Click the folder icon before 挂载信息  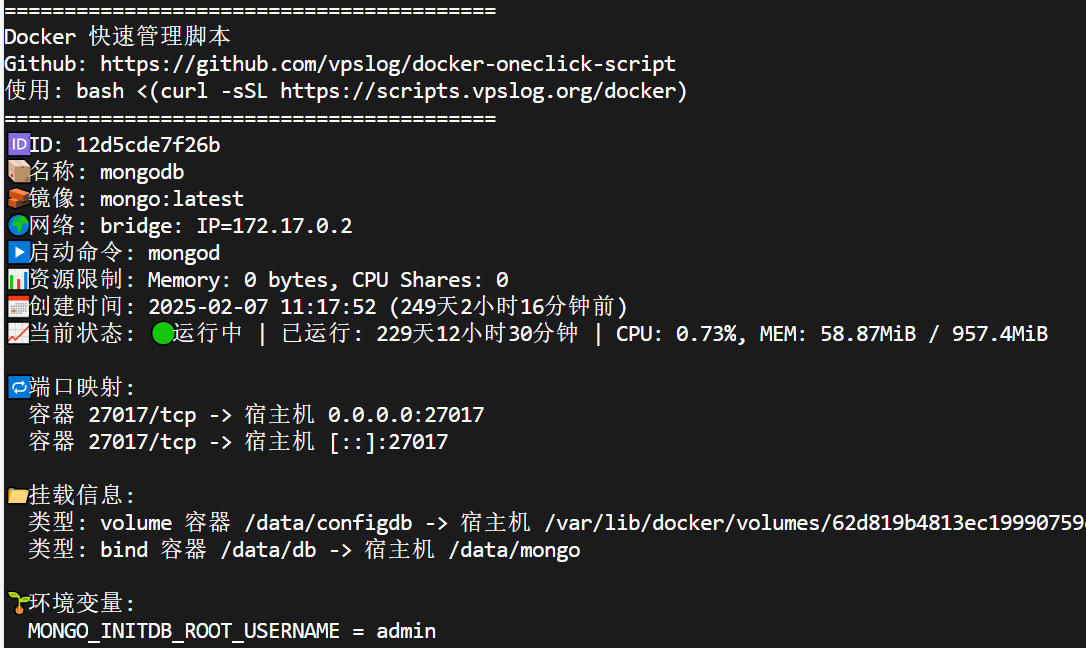(x=17, y=496)
